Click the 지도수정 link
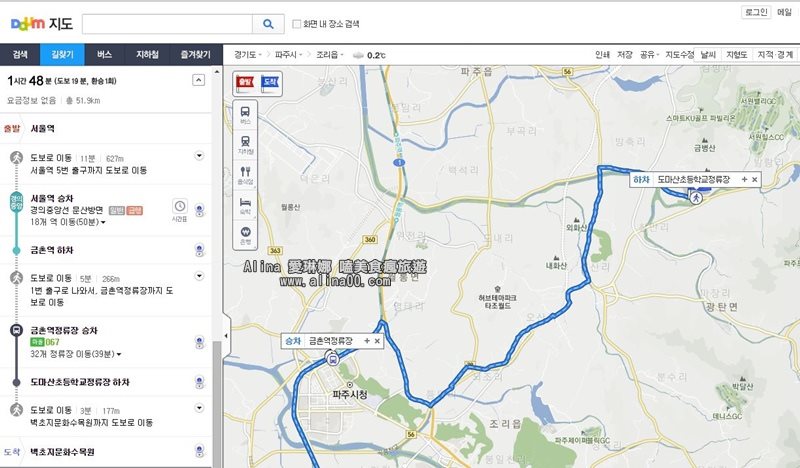The height and width of the screenshot is (468, 800). pyautogui.click(x=679, y=55)
